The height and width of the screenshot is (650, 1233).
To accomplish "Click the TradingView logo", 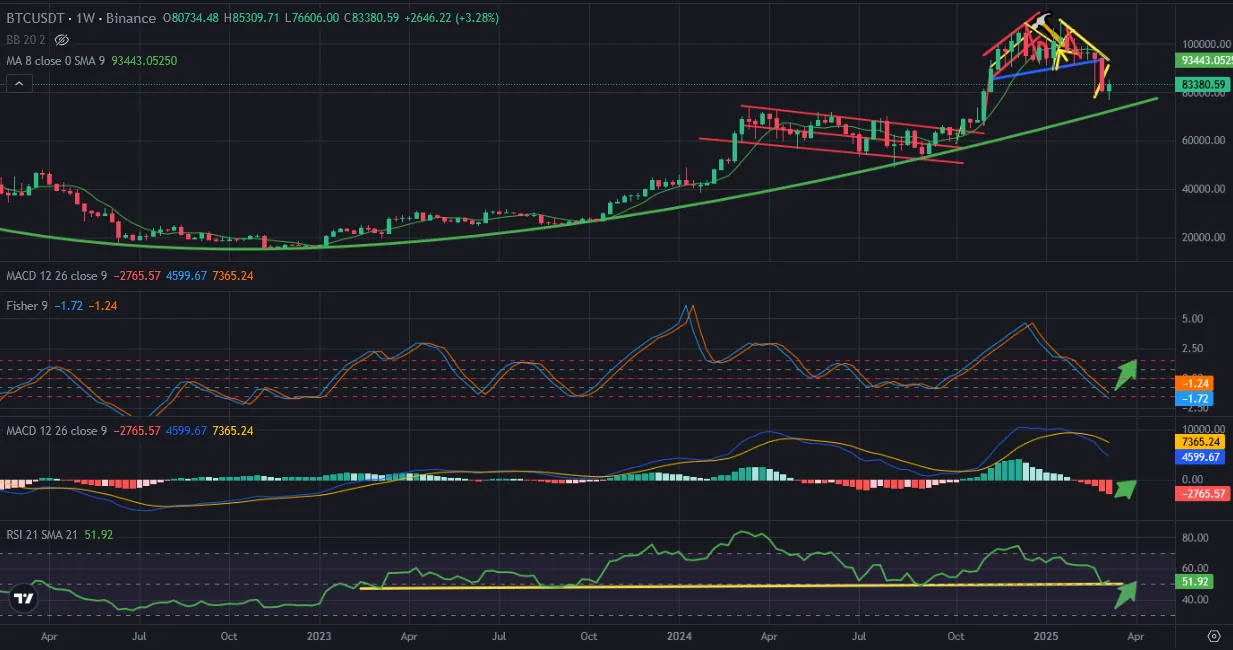I will tap(24, 599).
